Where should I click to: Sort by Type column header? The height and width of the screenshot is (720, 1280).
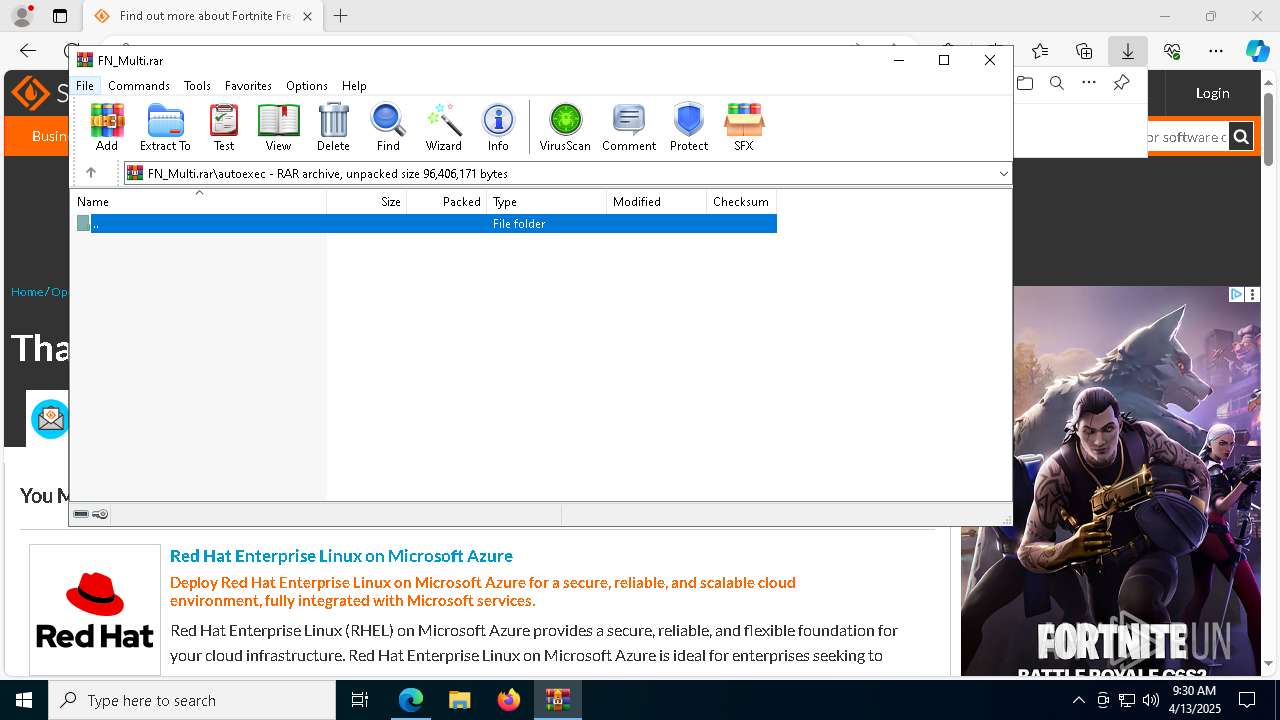click(547, 202)
